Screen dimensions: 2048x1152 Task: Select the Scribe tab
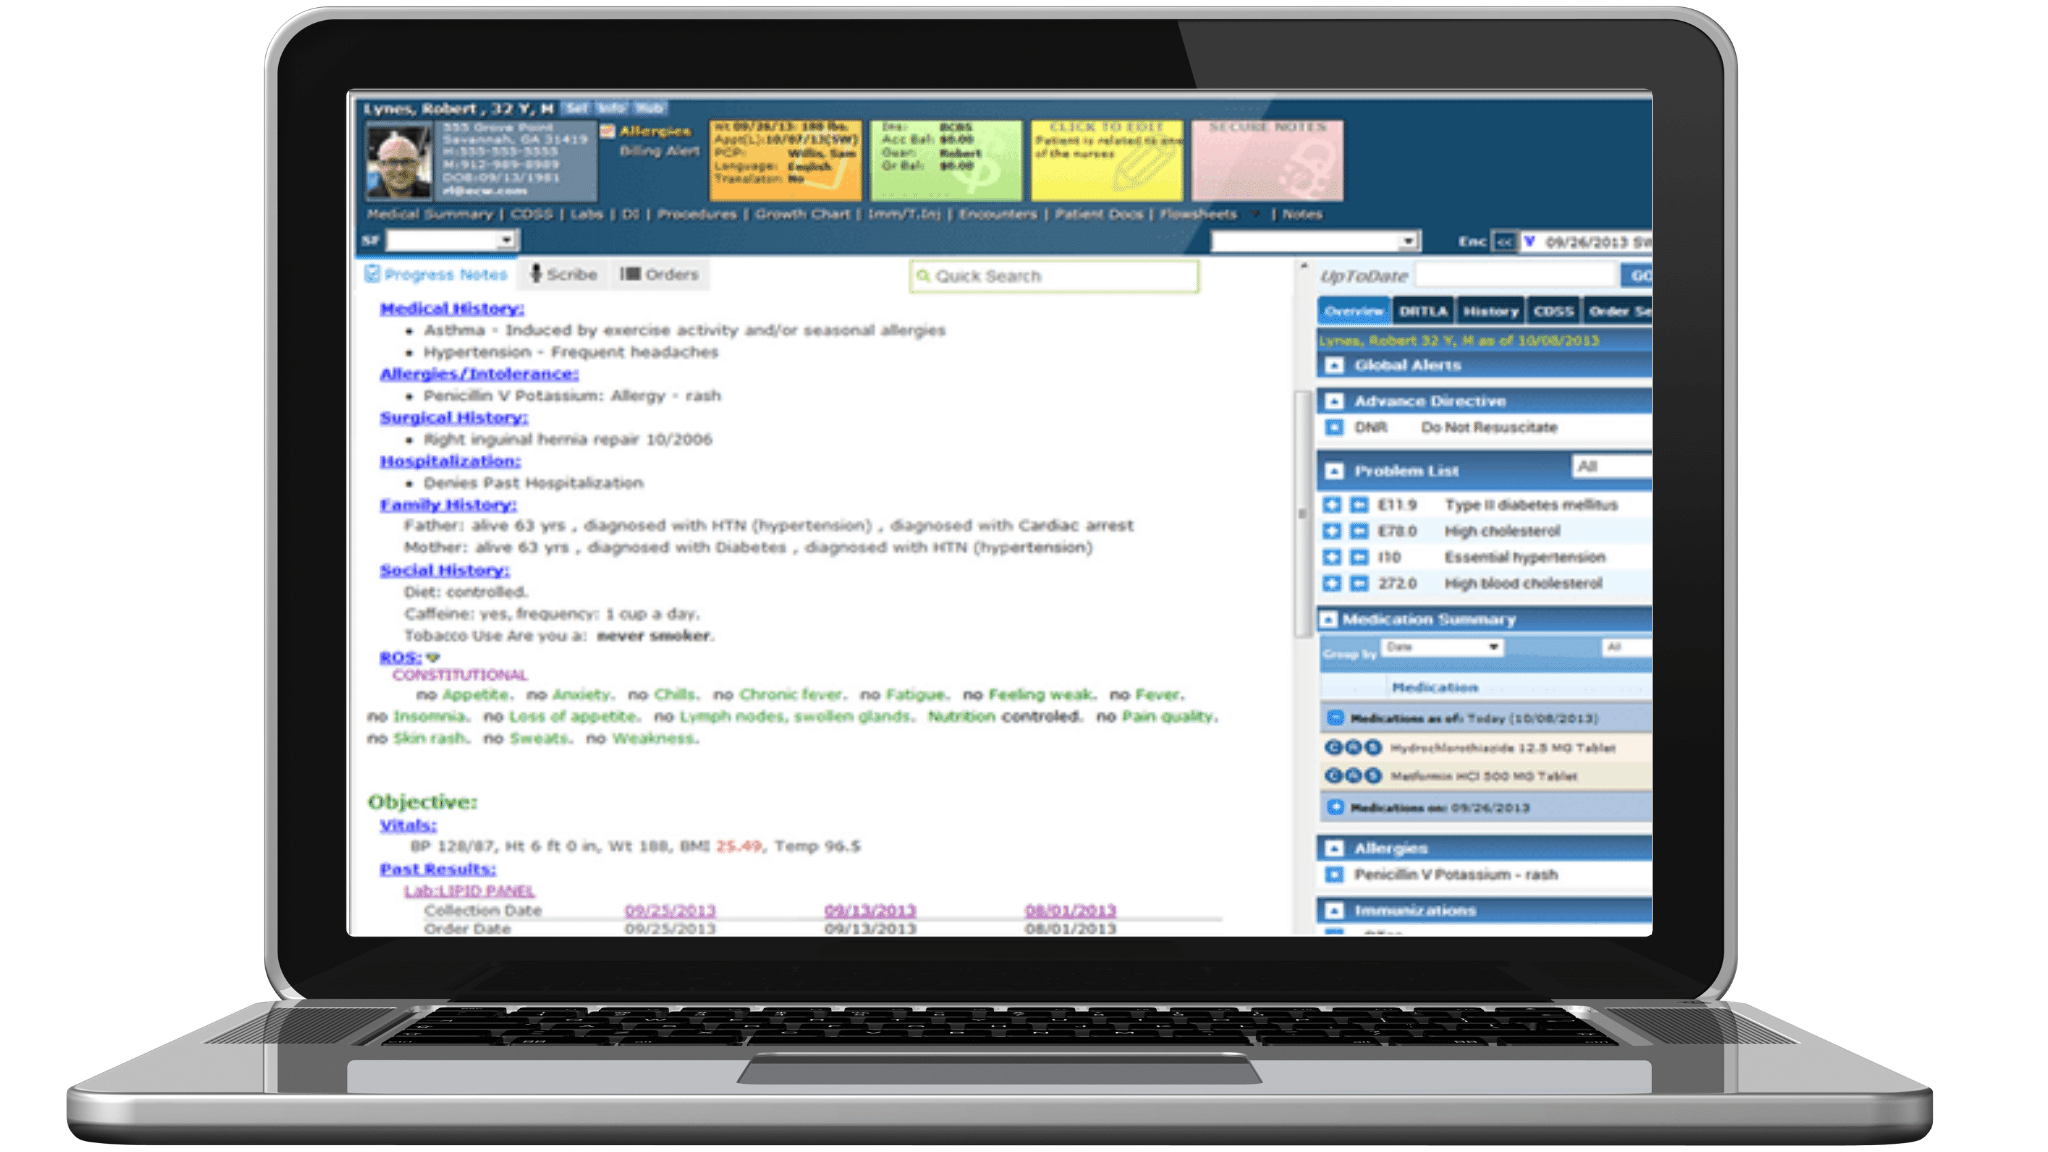(563, 274)
